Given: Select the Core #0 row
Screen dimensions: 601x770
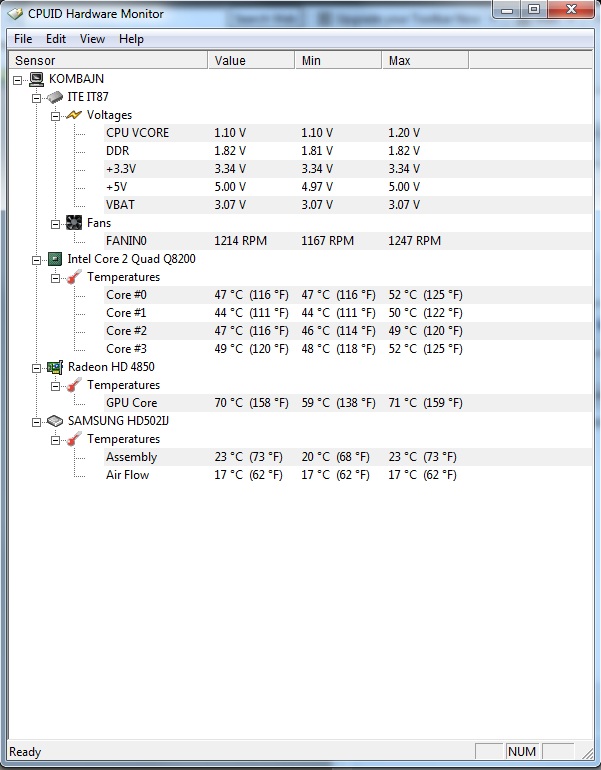Looking at the screenshot, I should [x=348, y=295].
